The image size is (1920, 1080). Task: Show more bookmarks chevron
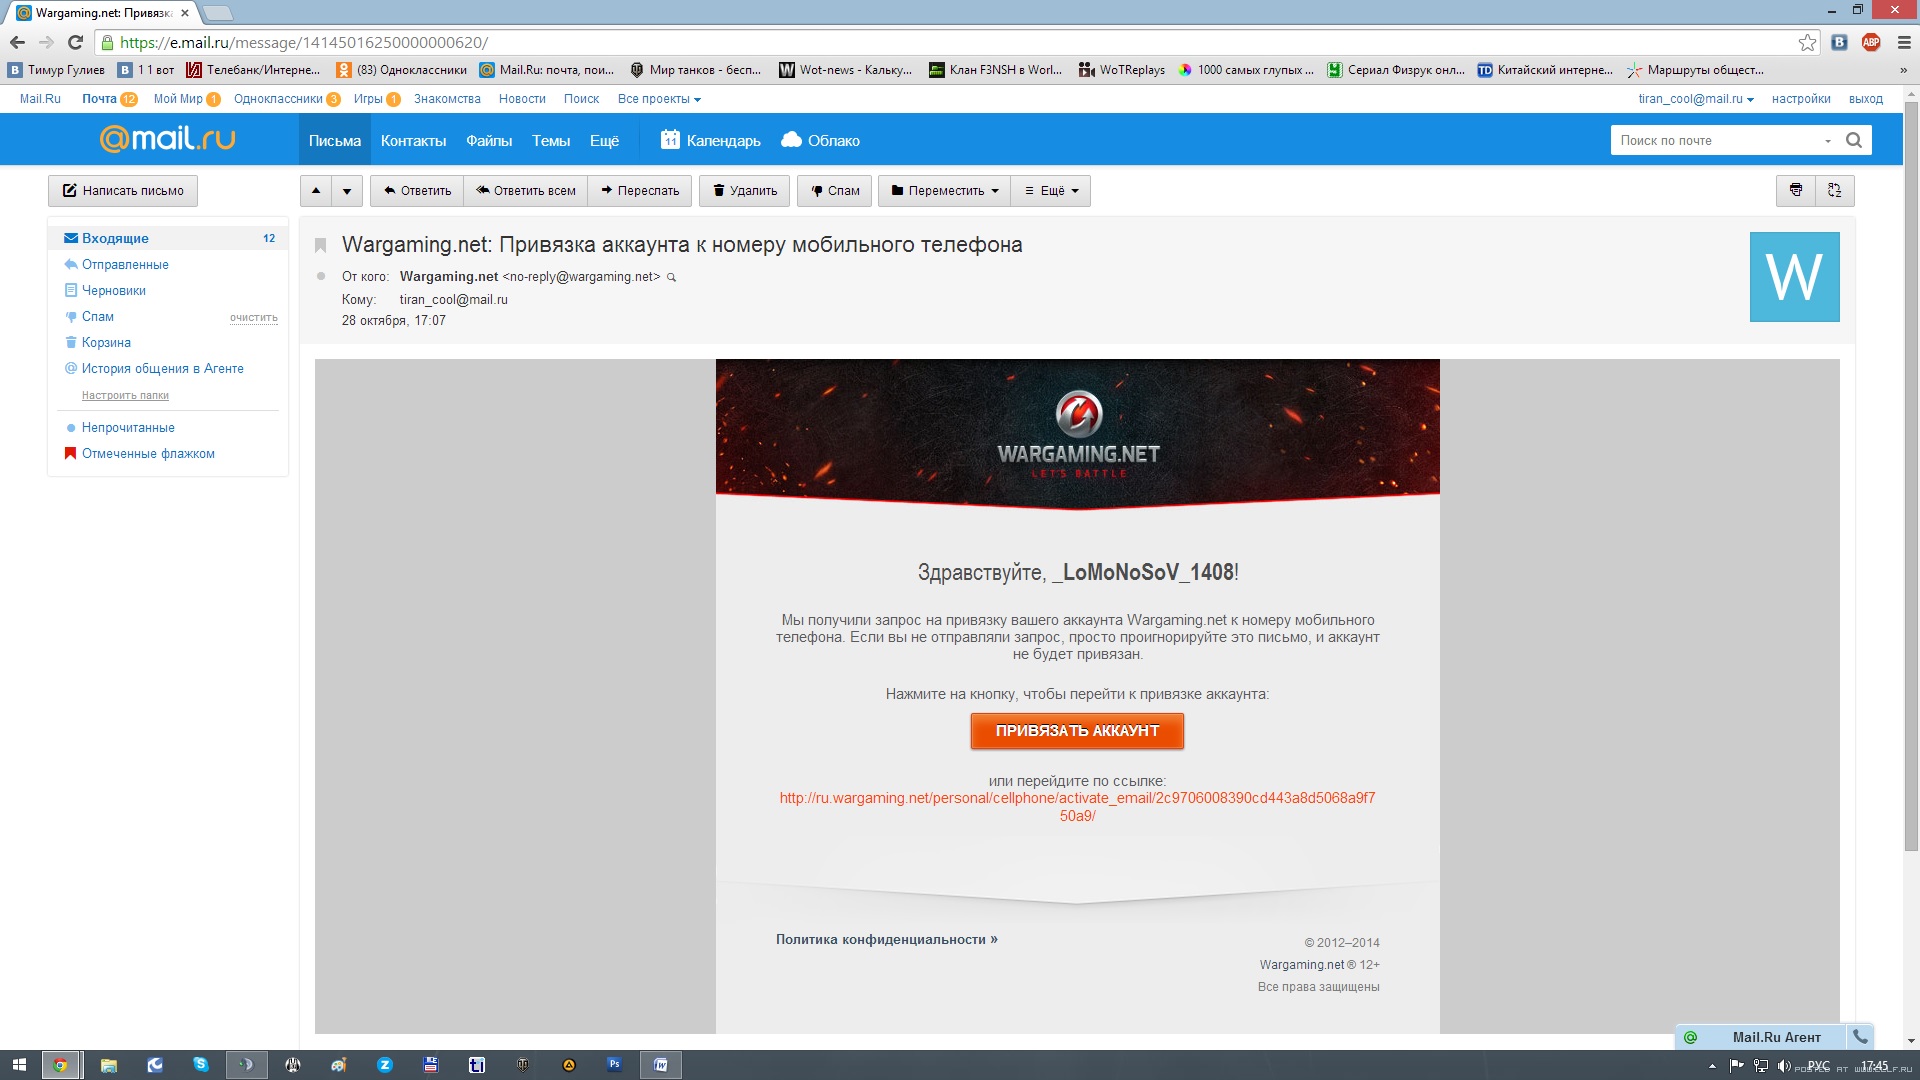tap(1903, 70)
